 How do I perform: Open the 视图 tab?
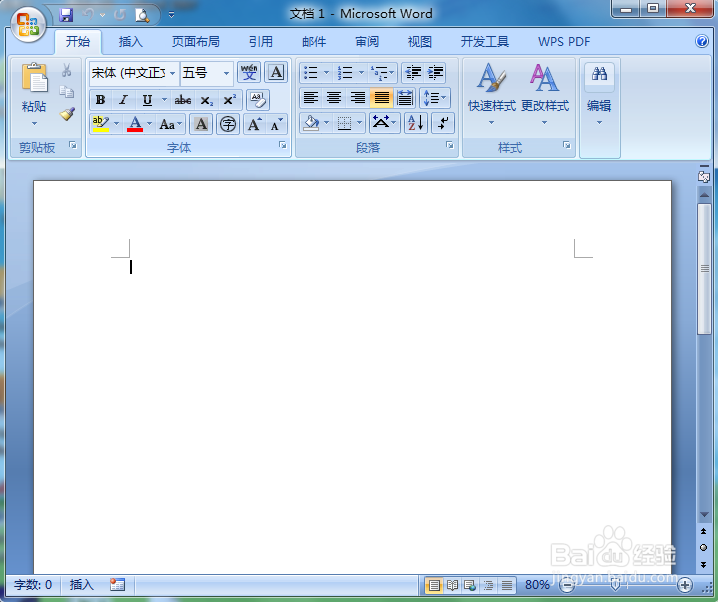click(419, 42)
